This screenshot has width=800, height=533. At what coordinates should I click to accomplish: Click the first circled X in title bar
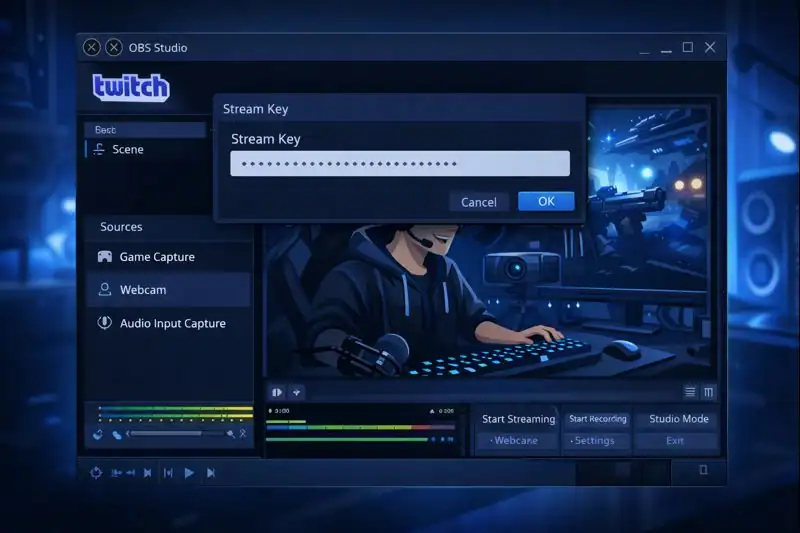coord(91,47)
